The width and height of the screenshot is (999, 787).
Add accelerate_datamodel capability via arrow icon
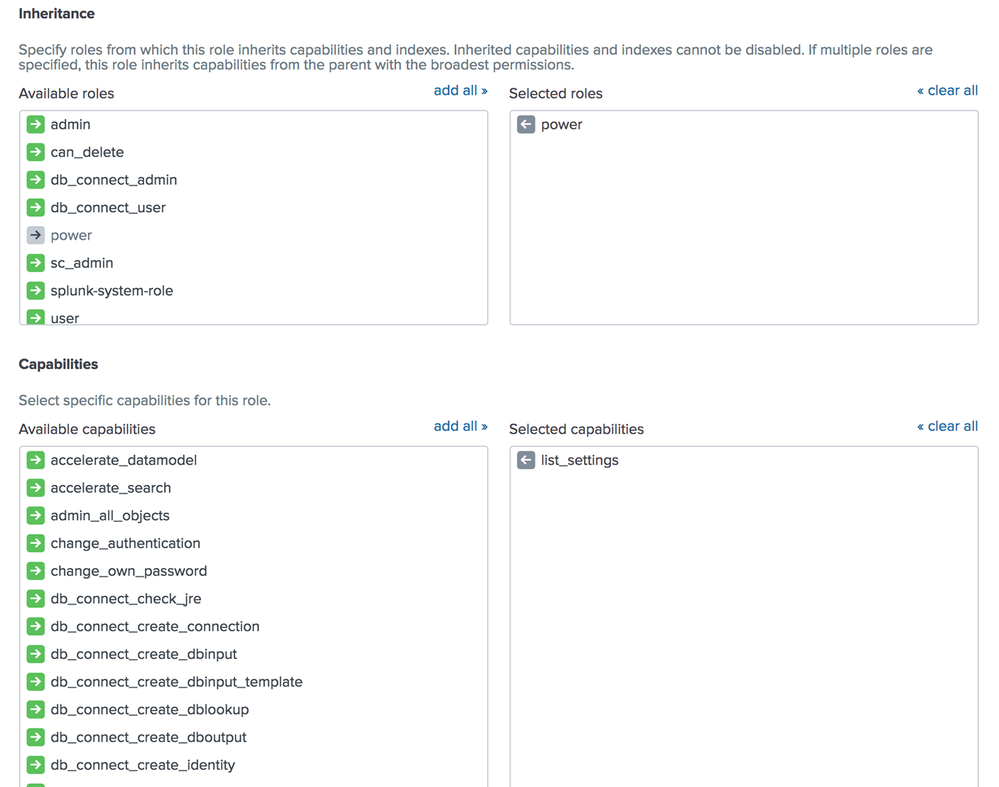[x=36, y=461]
